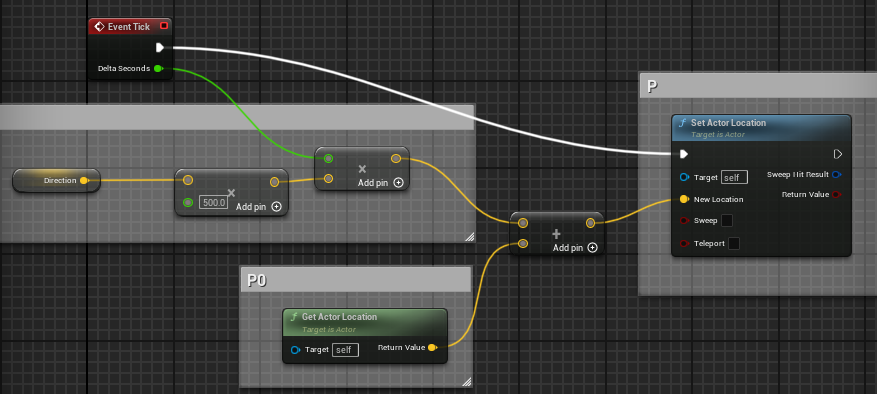The width and height of the screenshot is (877, 394).
Task: Click the Sweep boolean input pin
Action: tap(683, 221)
